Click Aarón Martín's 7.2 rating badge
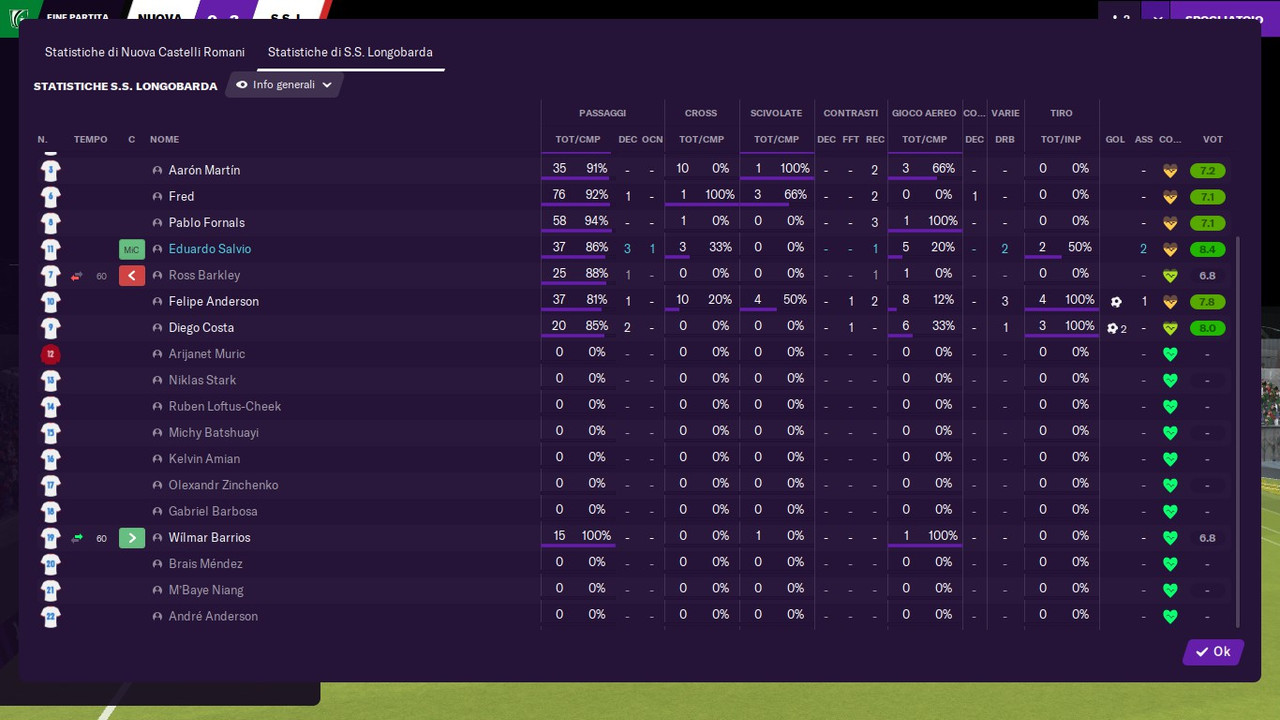Image resolution: width=1280 pixels, height=720 pixels. [x=1208, y=171]
